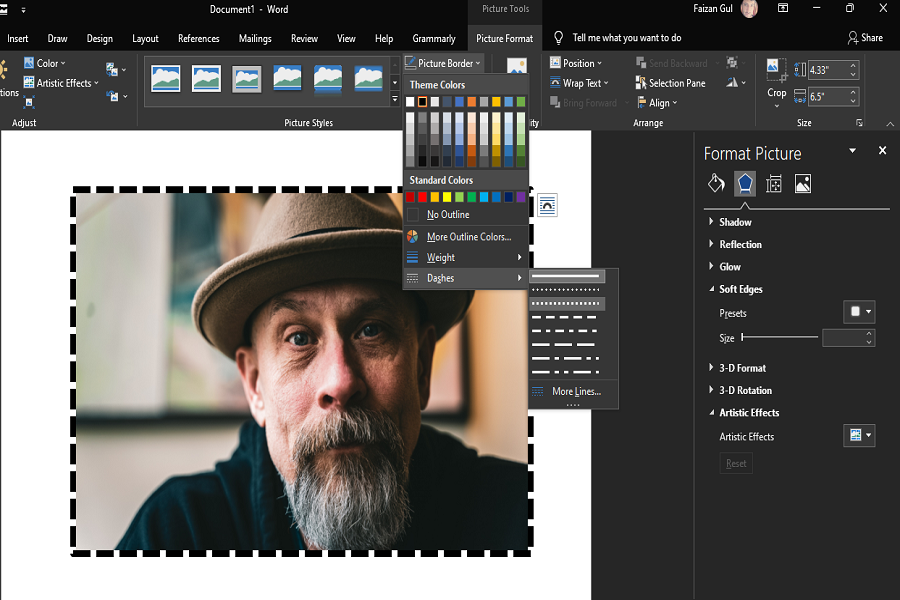Open the Soft Edges Presets dropdown

(x=858, y=312)
